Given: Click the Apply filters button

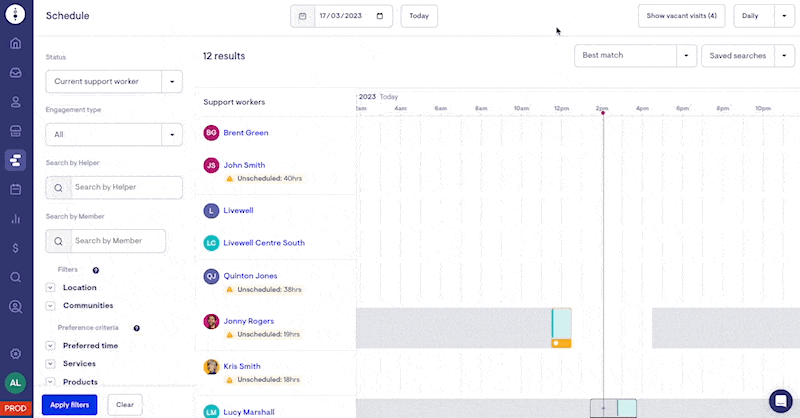Looking at the screenshot, I should click(69, 405).
